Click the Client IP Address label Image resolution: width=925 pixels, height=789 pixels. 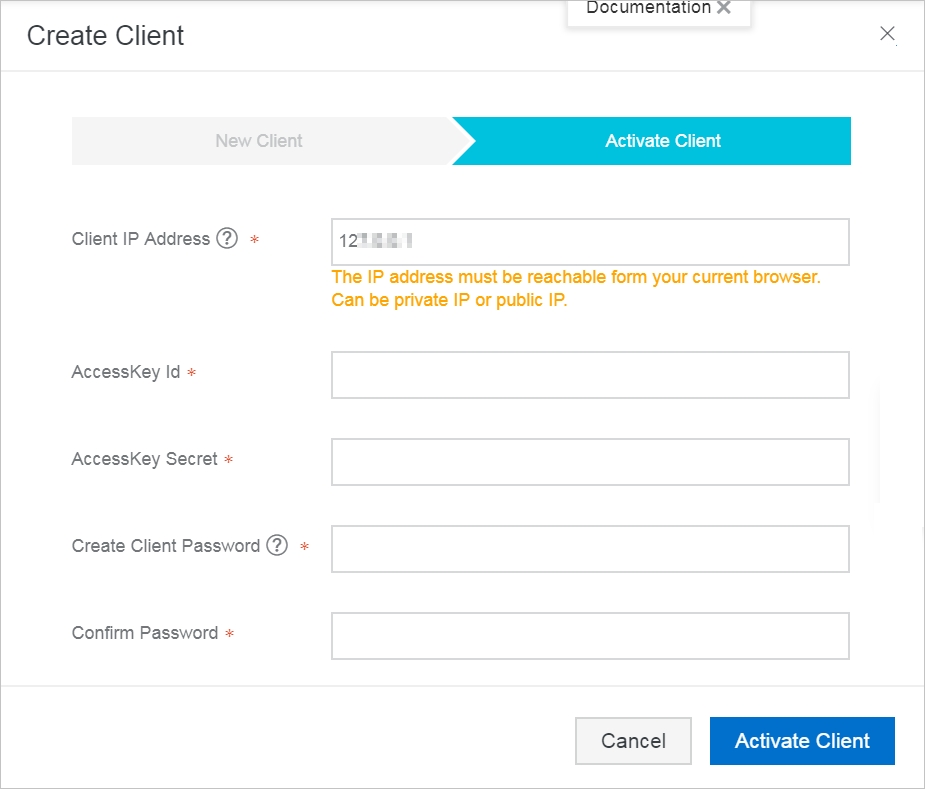click(140, 238)
